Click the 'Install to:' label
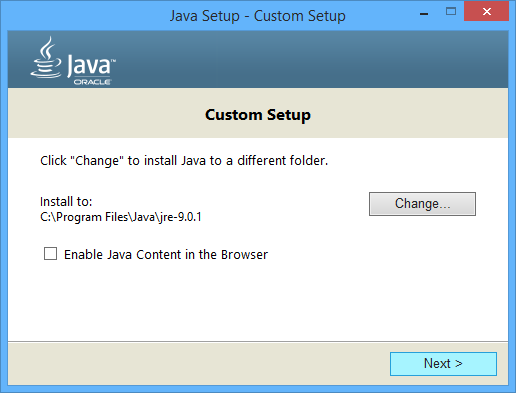This screenshot has width=516, height=393. tap(66, 202)
